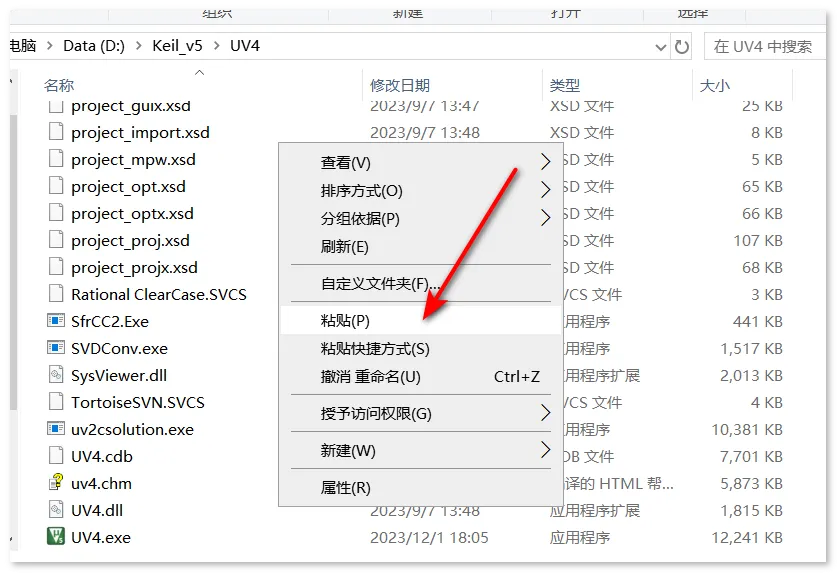This screenshot has height=573, width=837.
Task: Expand the 新建(W) submenu arrow
Action: (545, 450)
